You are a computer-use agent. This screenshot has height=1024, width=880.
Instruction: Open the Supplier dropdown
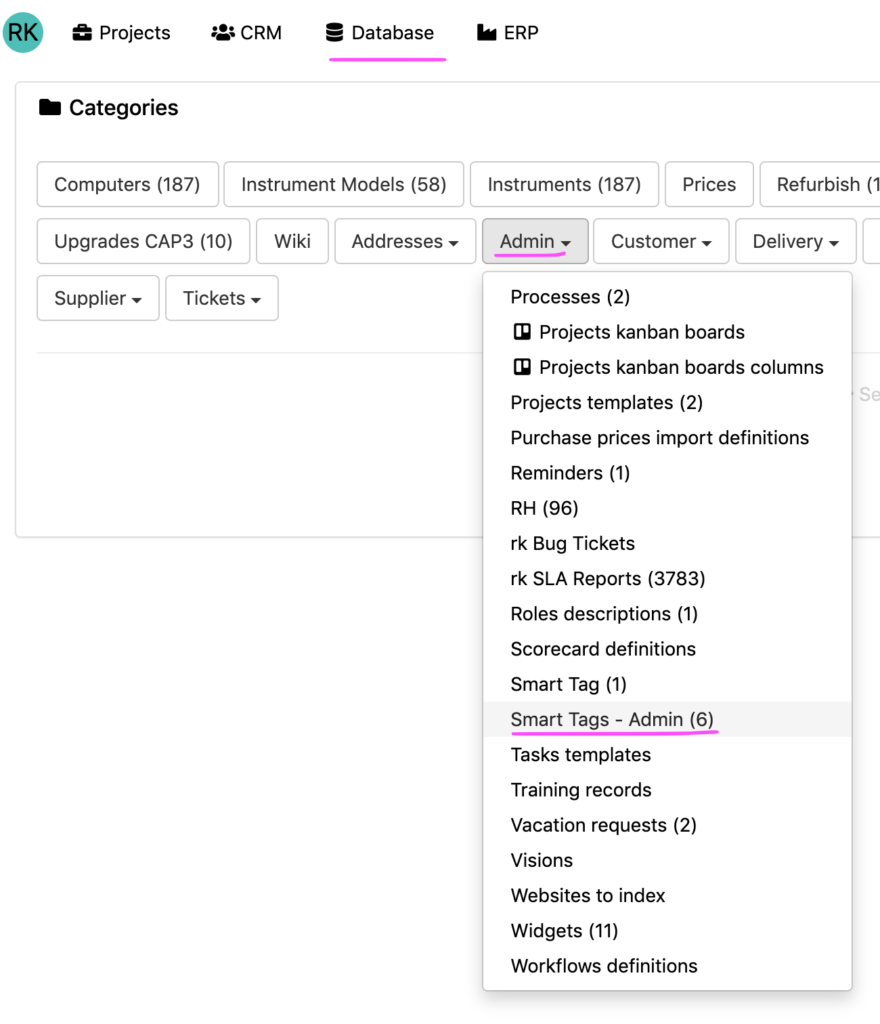98,298
